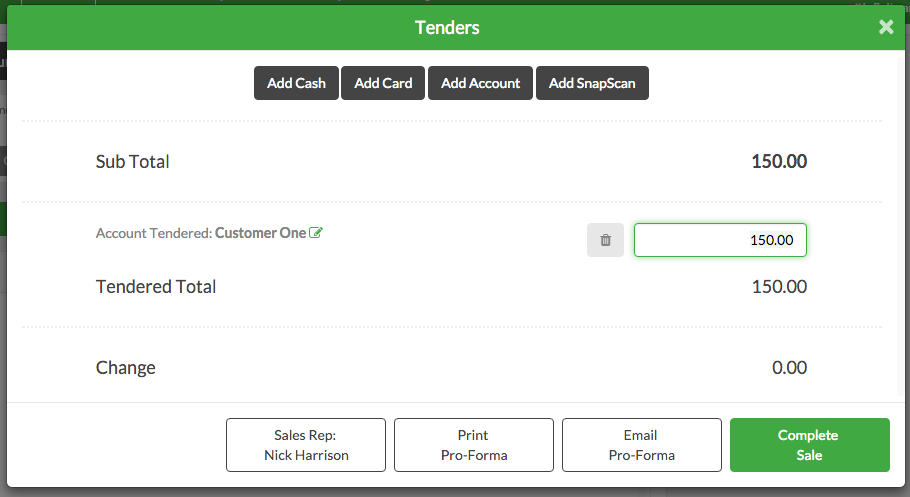Select the Customer One name

pyautogui.click(x=260, y=233)
